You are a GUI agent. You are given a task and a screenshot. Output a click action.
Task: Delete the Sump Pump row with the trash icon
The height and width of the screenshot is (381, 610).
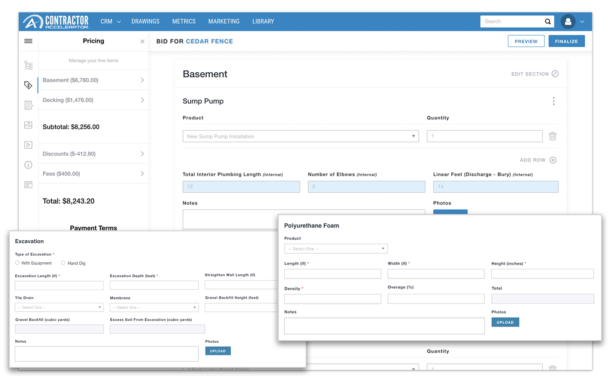pos(552,136)
